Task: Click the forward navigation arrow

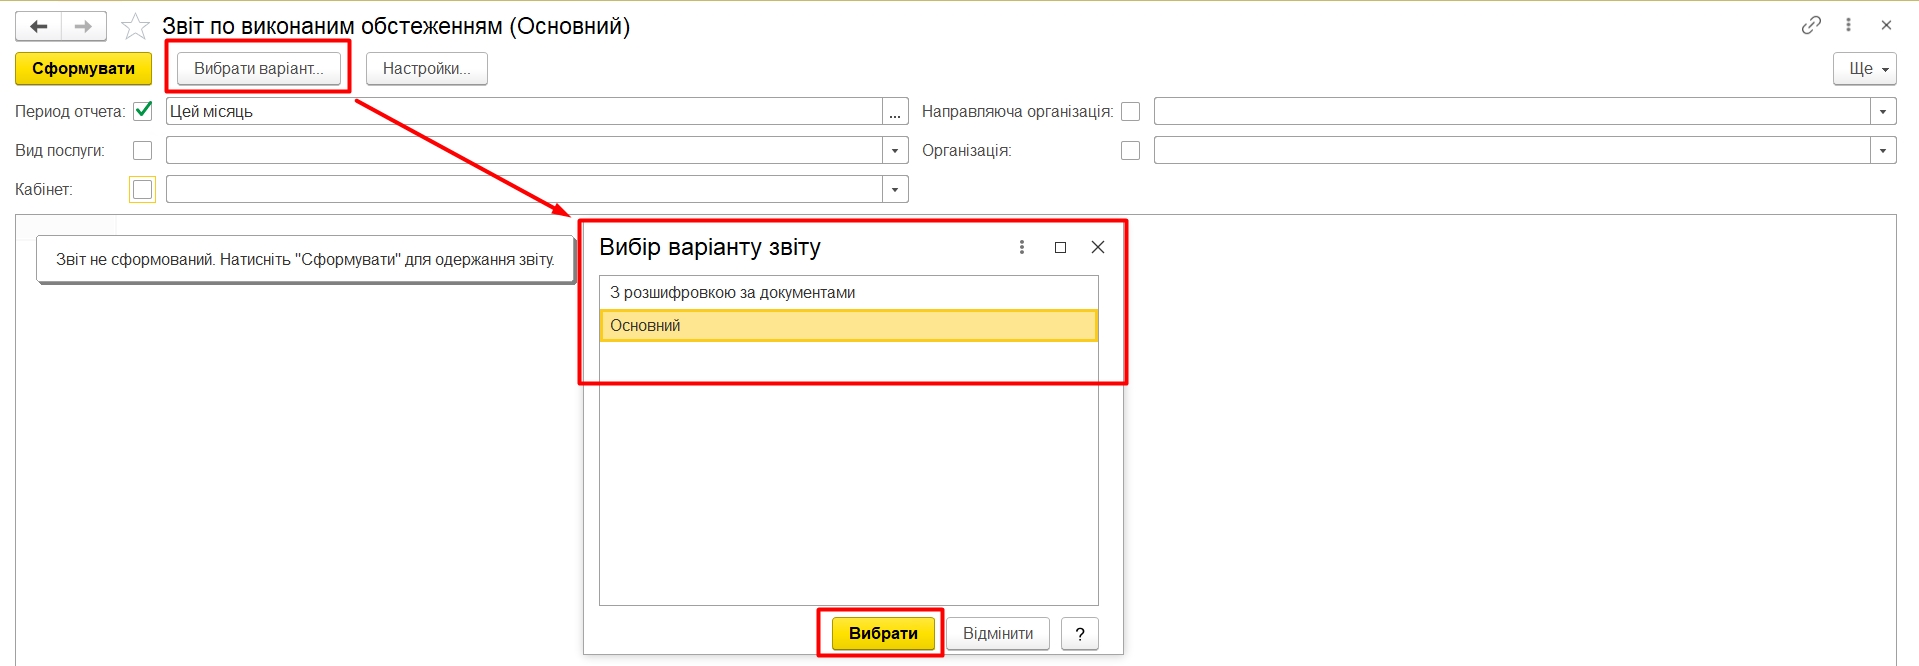Action: pos(84,26)
